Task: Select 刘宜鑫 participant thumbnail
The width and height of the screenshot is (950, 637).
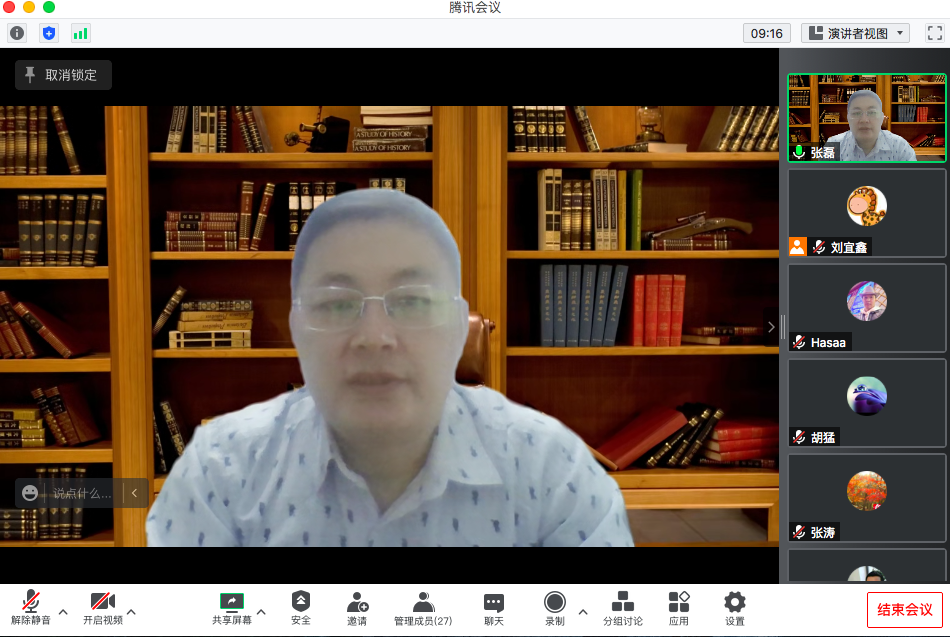Action: click(866, 213)
